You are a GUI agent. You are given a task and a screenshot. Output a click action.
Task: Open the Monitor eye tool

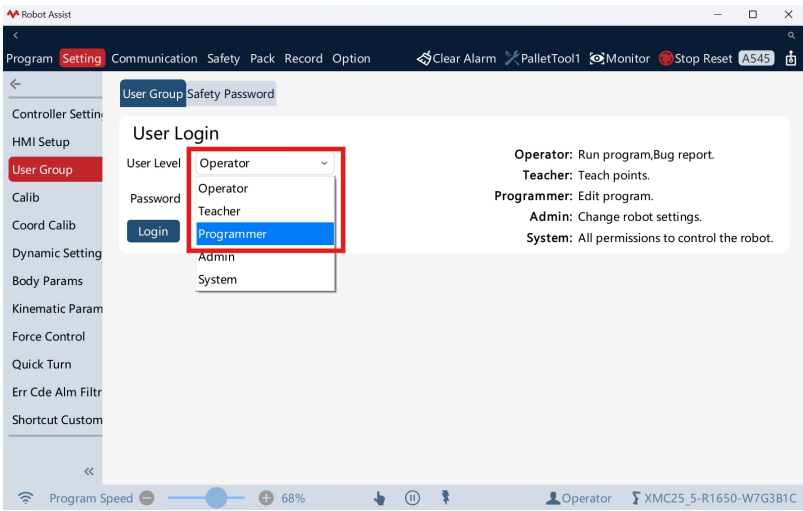[x=619, y=58]
